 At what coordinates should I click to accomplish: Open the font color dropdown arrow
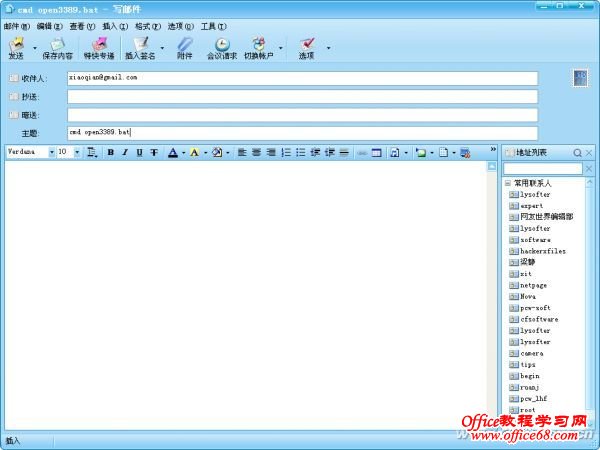[183, 153]
